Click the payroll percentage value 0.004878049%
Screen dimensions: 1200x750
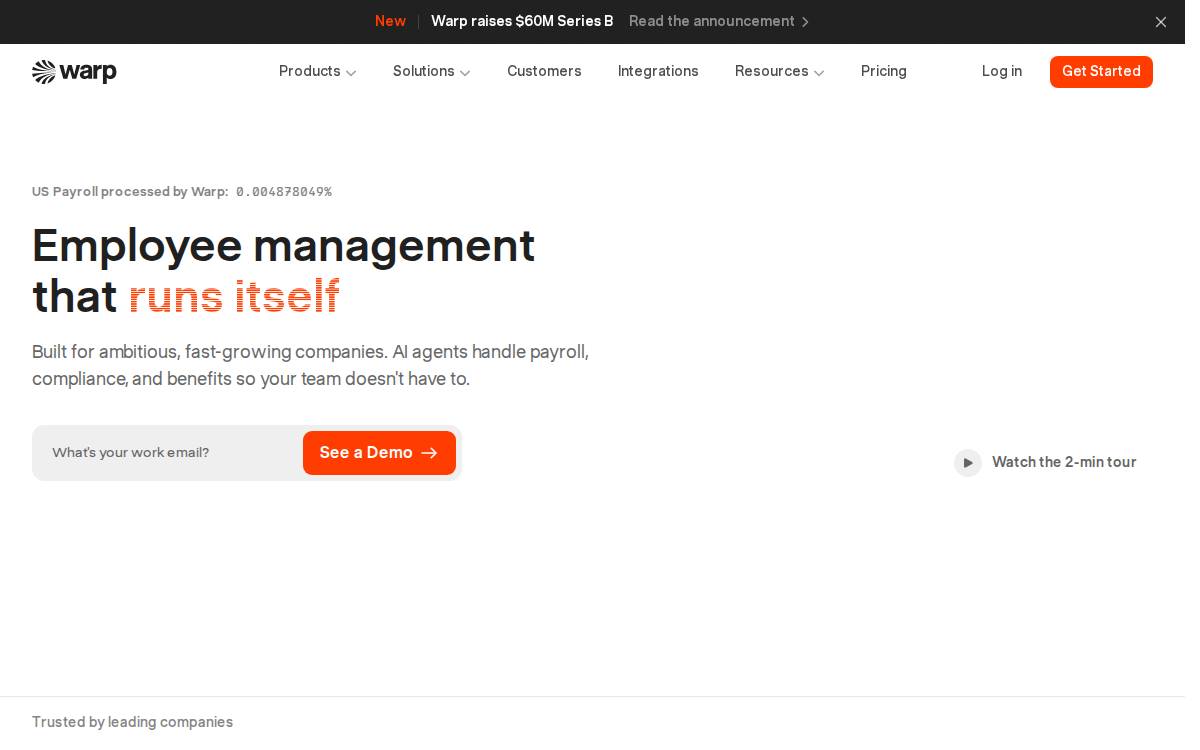(x=284, y=192)
